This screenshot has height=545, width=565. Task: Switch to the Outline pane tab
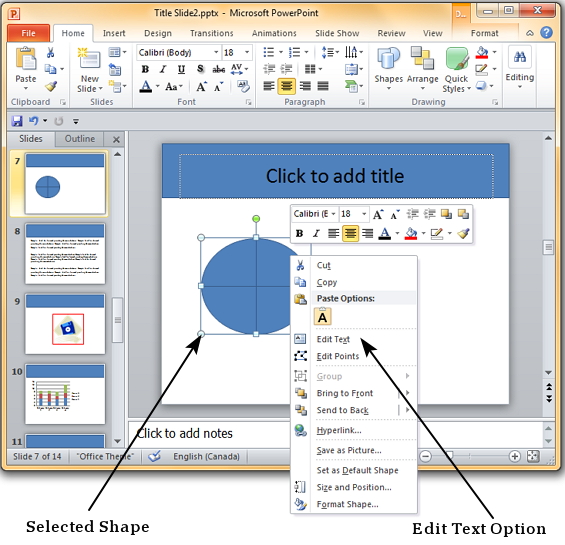[x=80, y=139]
